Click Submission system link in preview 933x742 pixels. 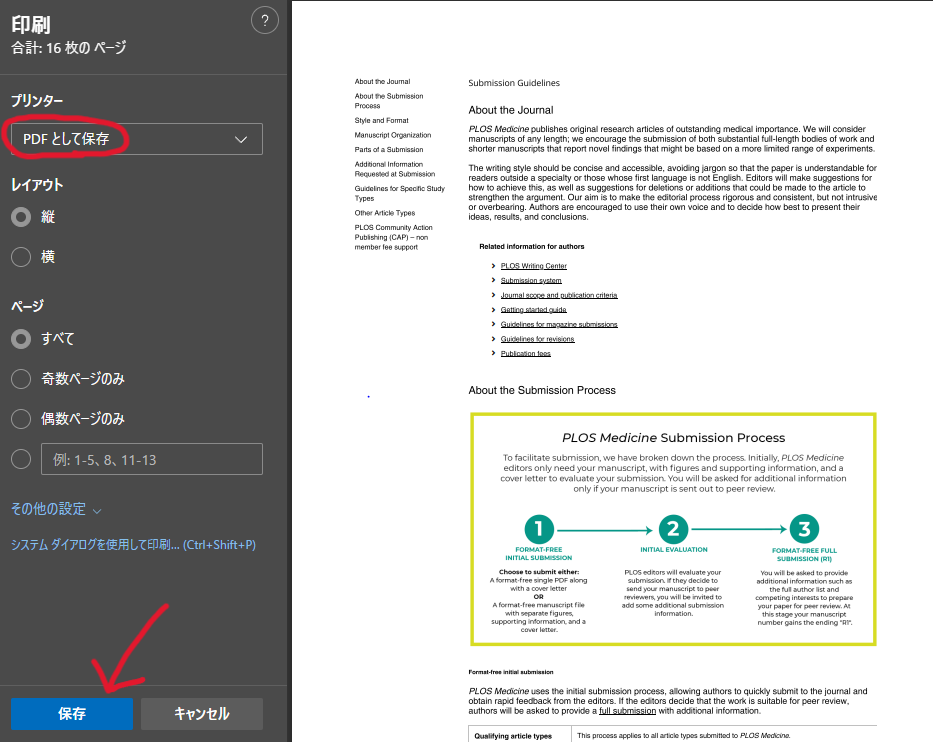[x=531, y=280]
